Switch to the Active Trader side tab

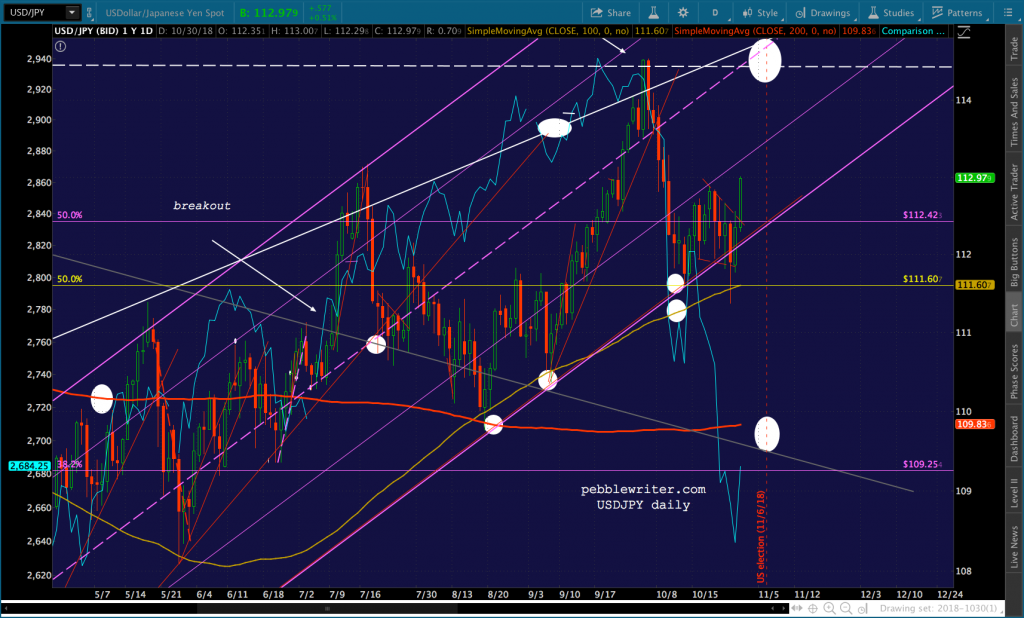pyautogui.click(x=1014, y=192)
